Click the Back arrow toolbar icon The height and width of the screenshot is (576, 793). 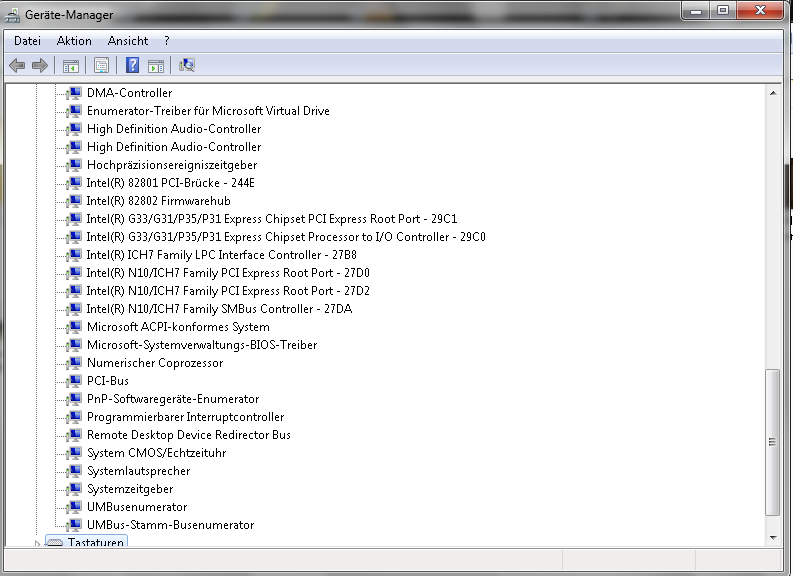coord(17,65)
